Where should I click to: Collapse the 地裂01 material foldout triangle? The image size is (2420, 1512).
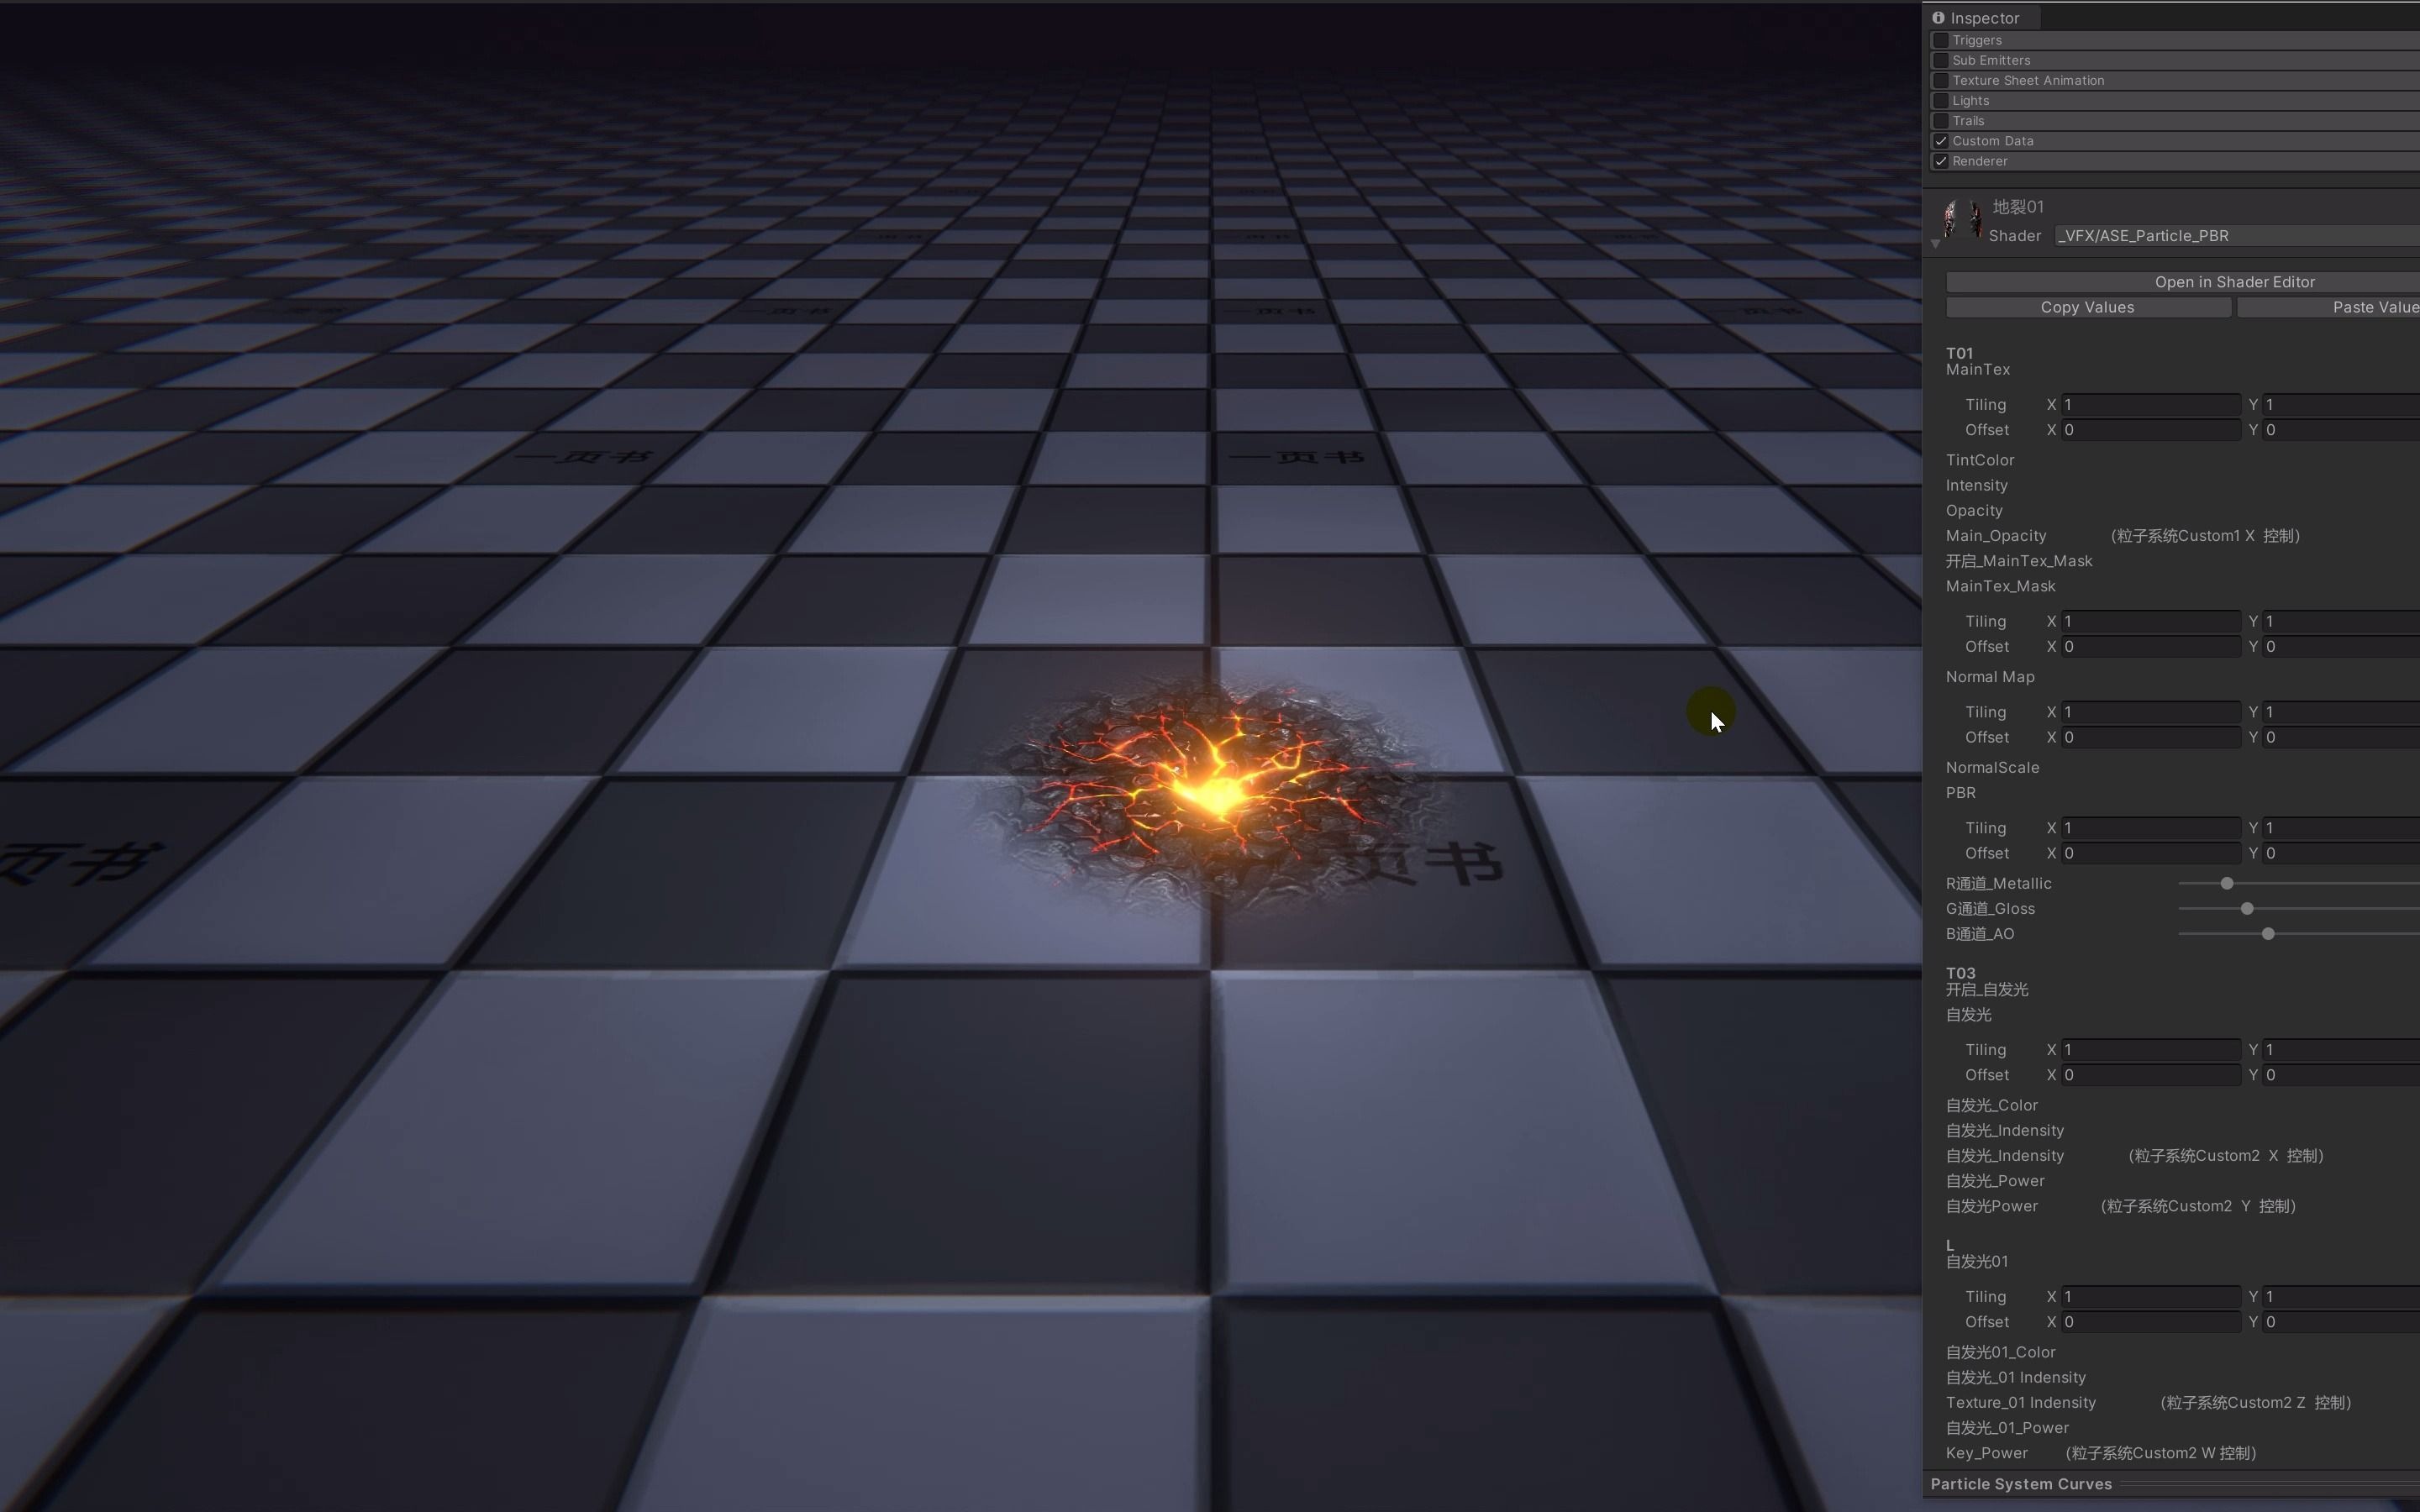tap(1937, 244)
